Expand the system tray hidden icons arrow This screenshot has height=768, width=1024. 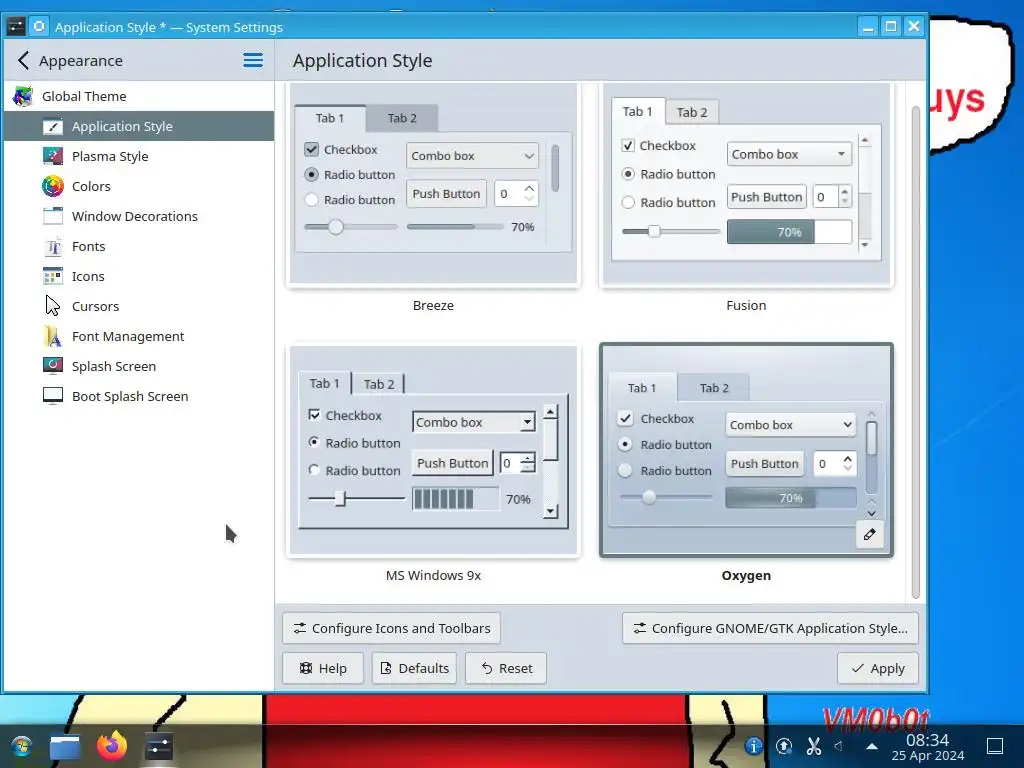pyautogui.click(x=872, y=746)
